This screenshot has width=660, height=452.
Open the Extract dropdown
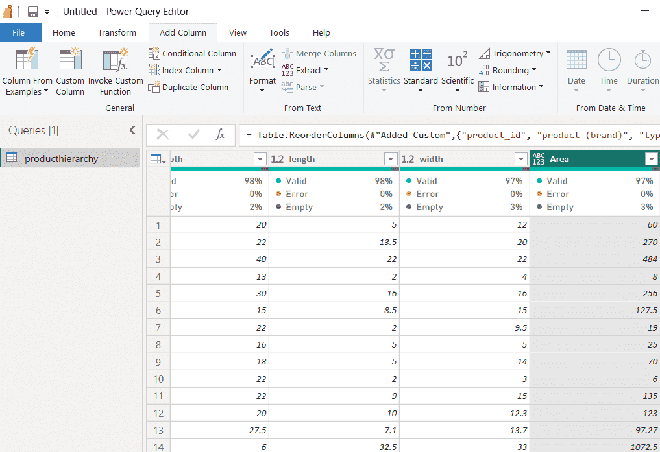click(305, 70)
